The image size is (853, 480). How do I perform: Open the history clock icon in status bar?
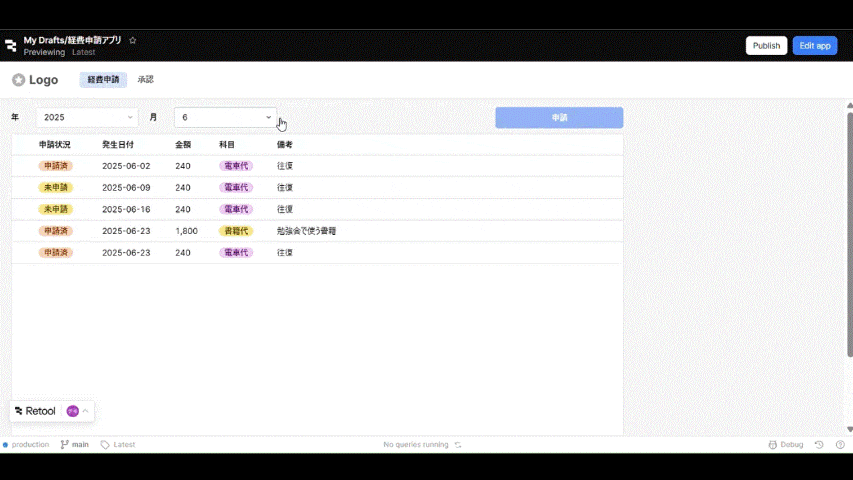click(x=819, y=445)
